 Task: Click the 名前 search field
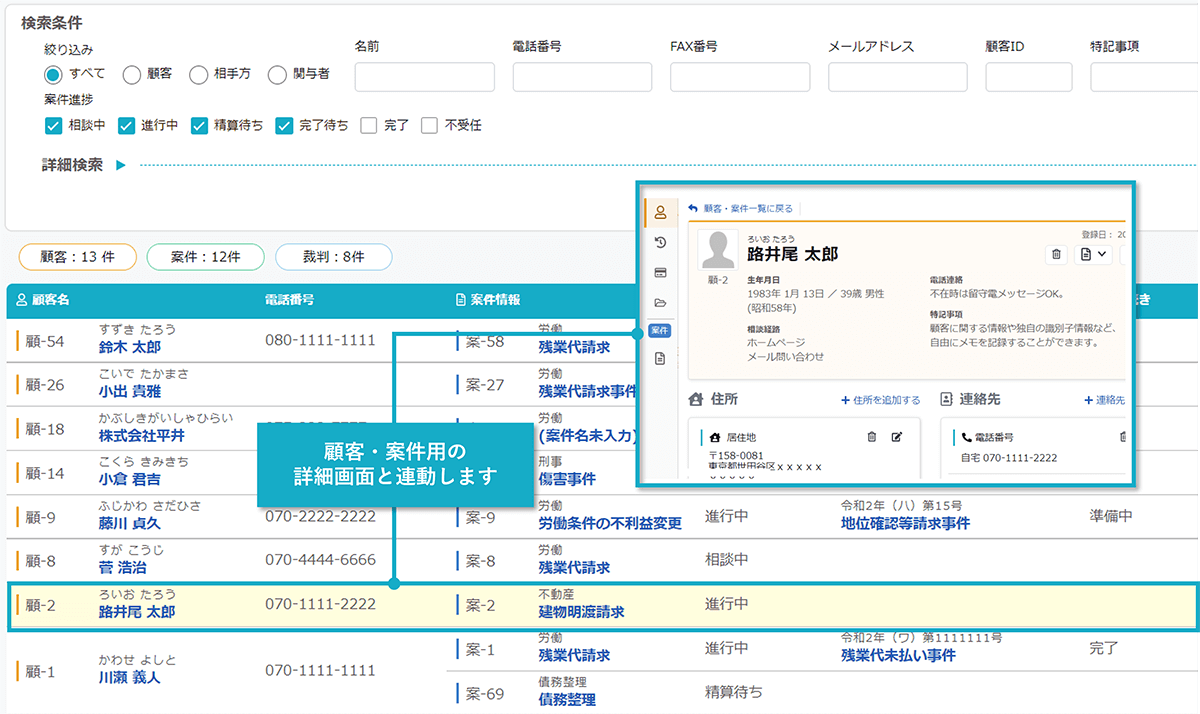click(x=424, y=77)
